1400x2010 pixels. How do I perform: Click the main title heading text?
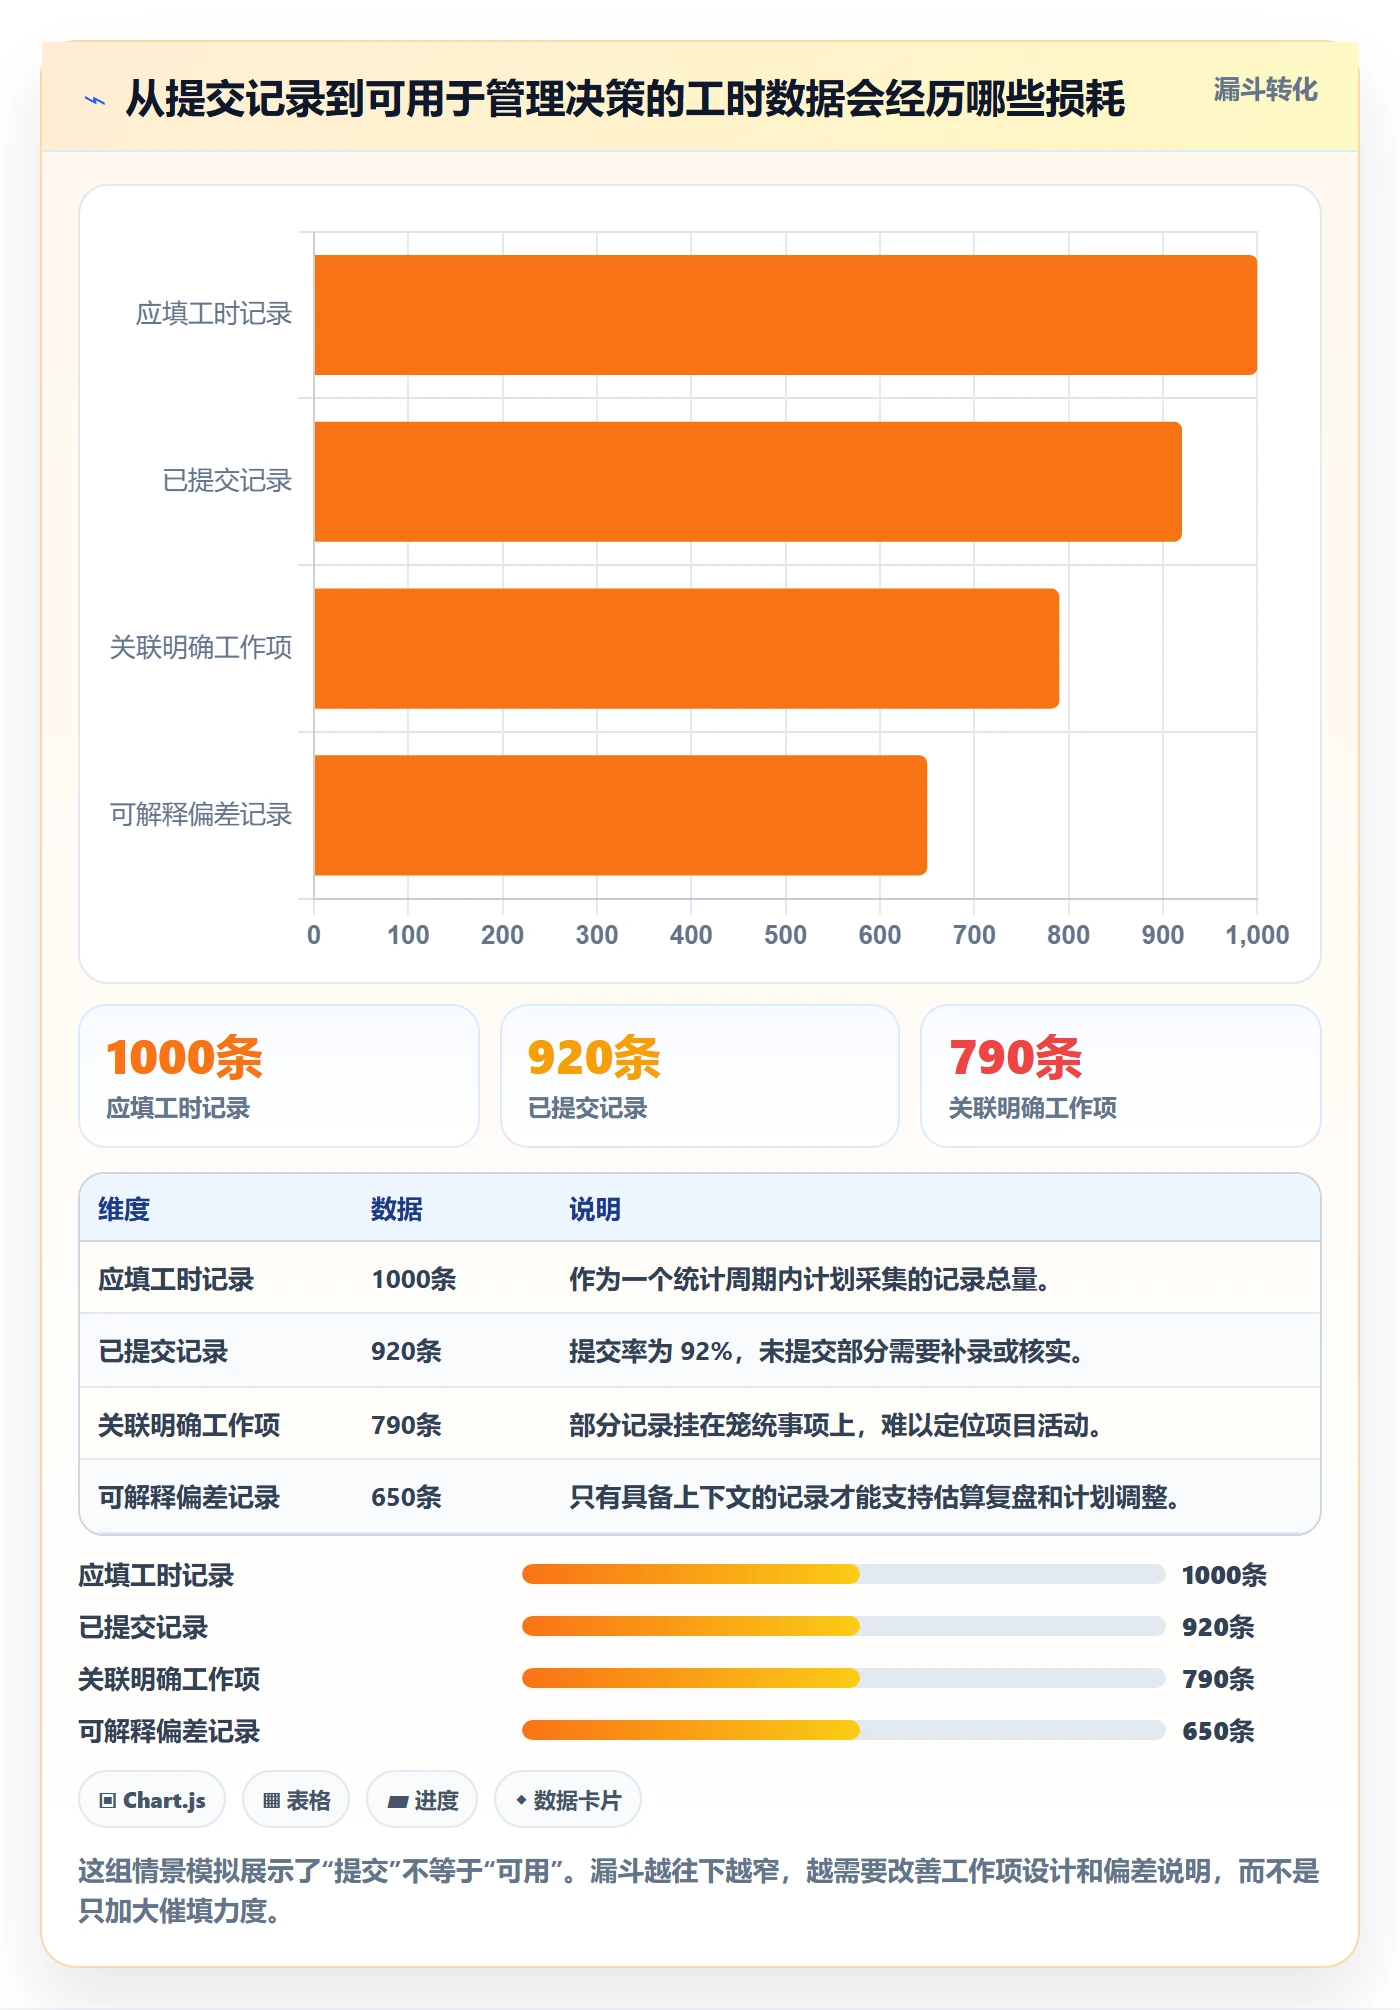[625, 99]
